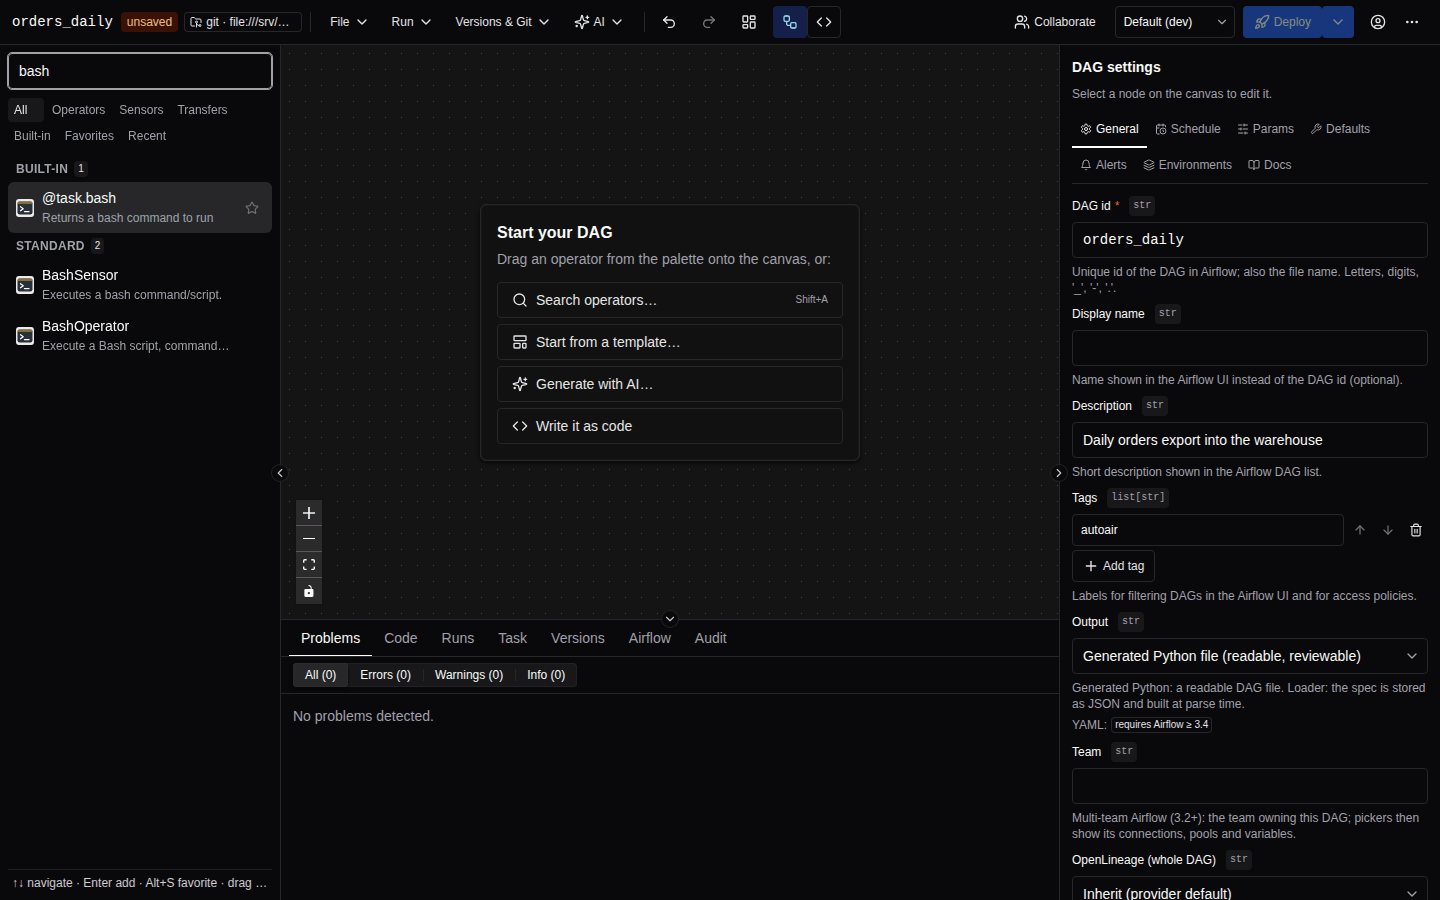Screen dimensions: 1440x900
Task: Click the operator search box containing bash
Action: click(x=140, y=71)
